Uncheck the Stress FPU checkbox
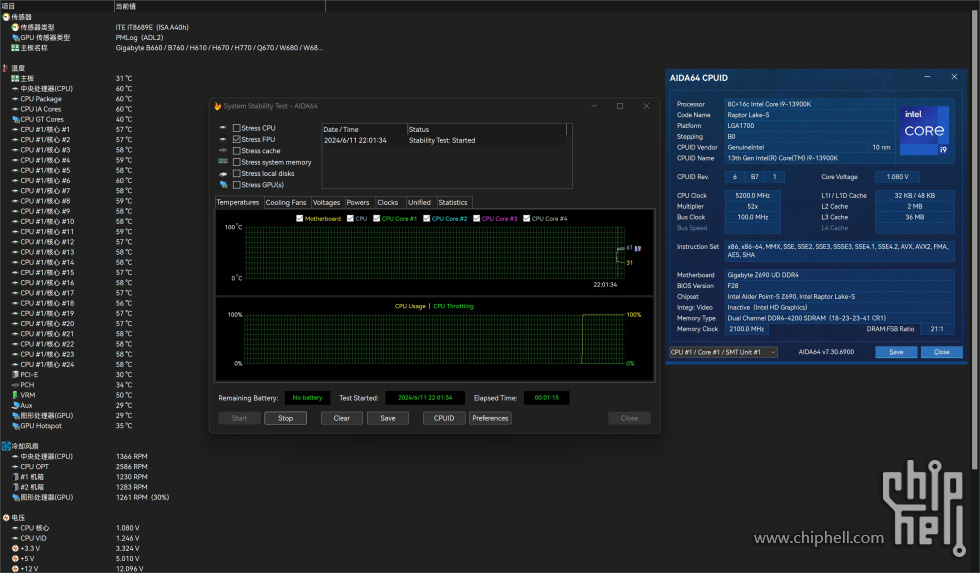The width and height of the screenshot is (980, 573). (236, 139)
